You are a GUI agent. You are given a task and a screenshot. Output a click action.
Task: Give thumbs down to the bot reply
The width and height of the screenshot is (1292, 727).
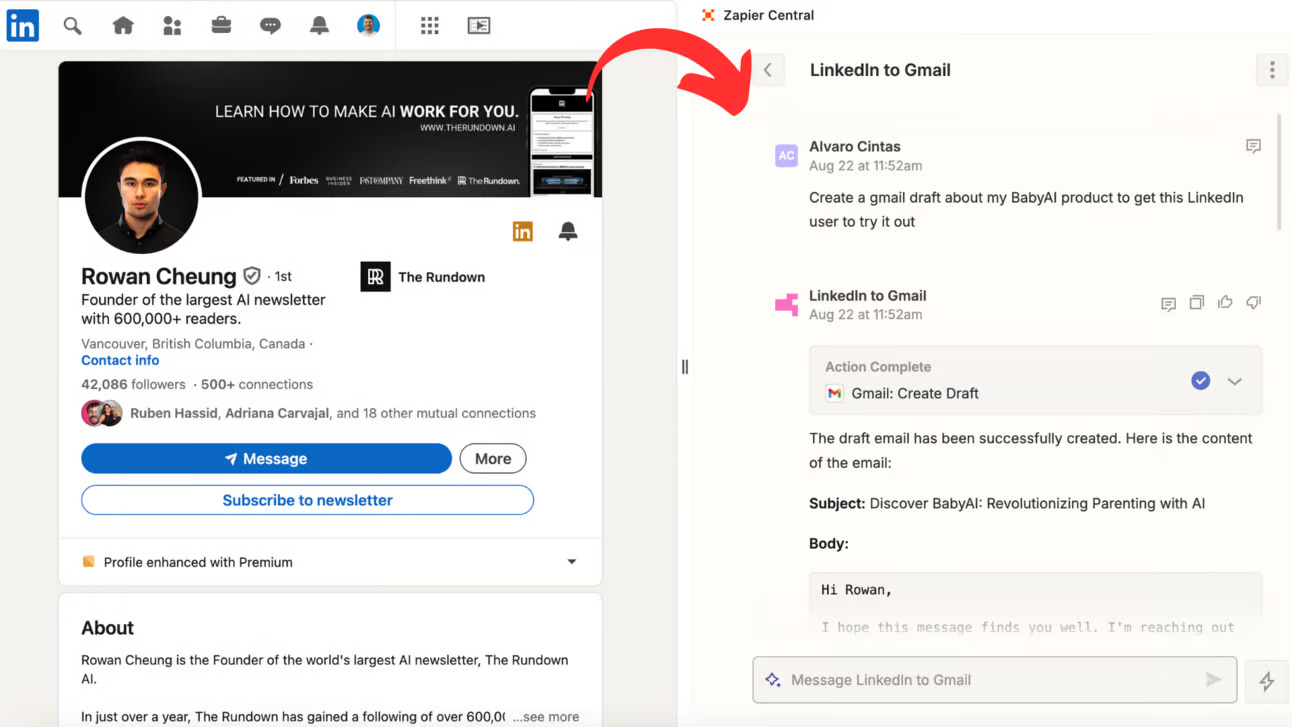(x=1253, y=302)
